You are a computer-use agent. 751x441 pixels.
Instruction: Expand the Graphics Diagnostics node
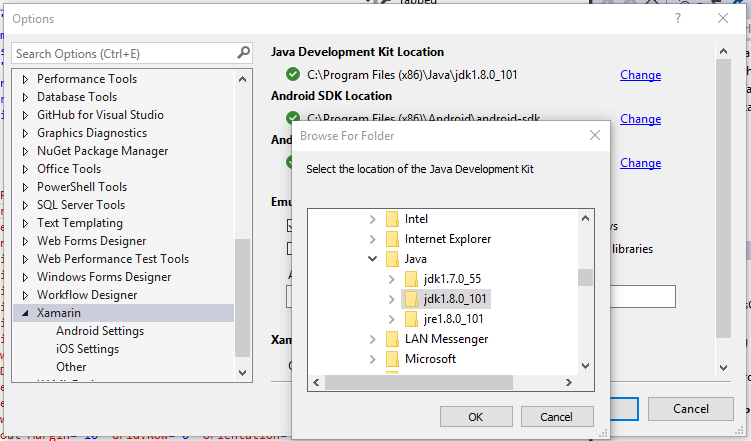(x=25, y=133)
